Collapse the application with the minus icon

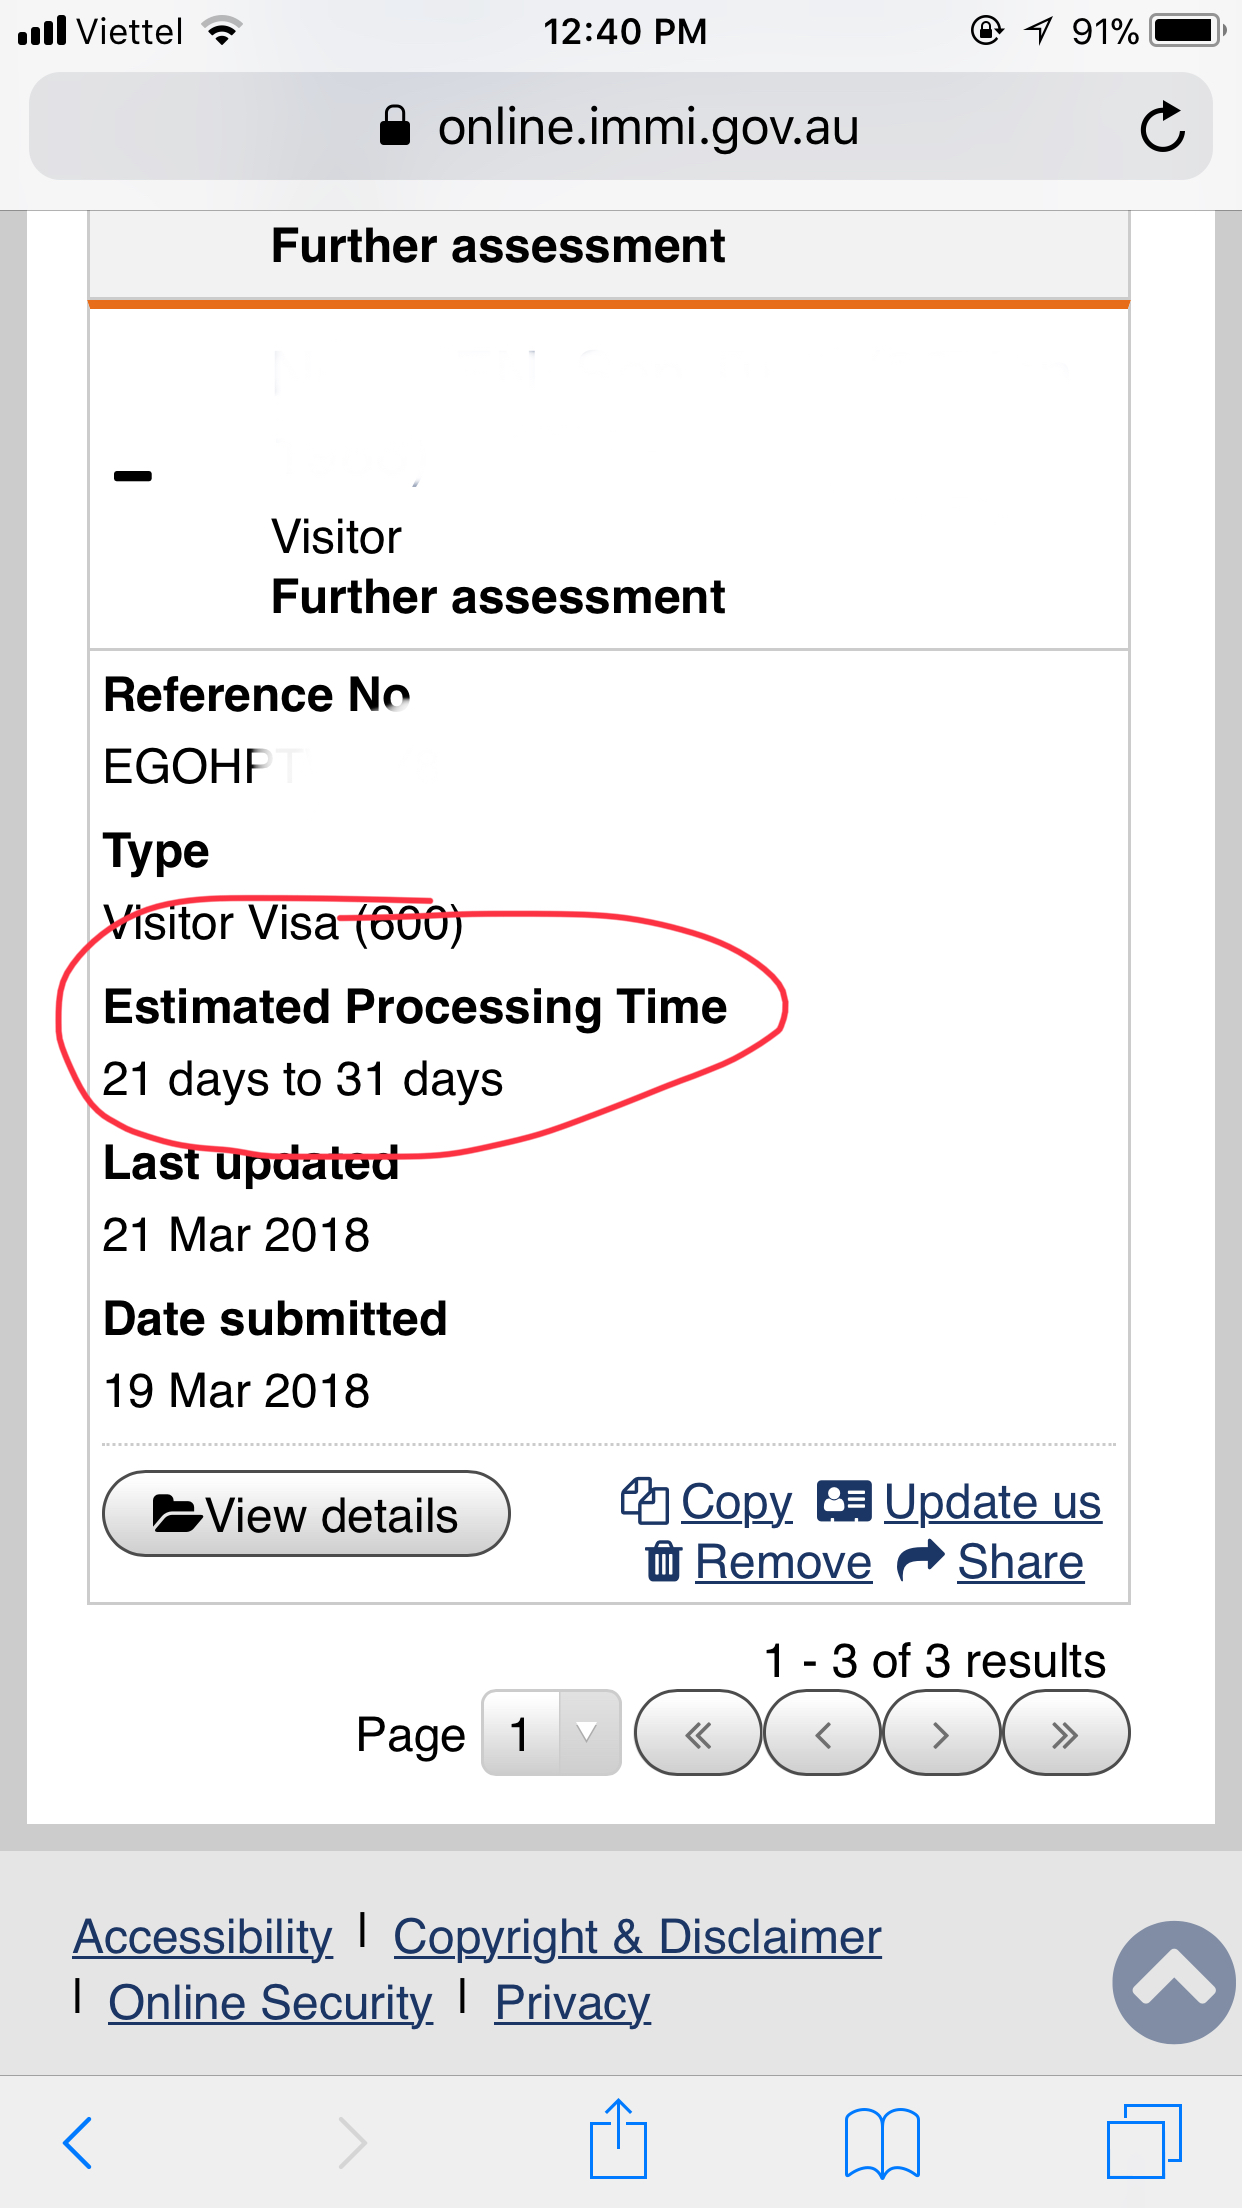tap(133, 476)
